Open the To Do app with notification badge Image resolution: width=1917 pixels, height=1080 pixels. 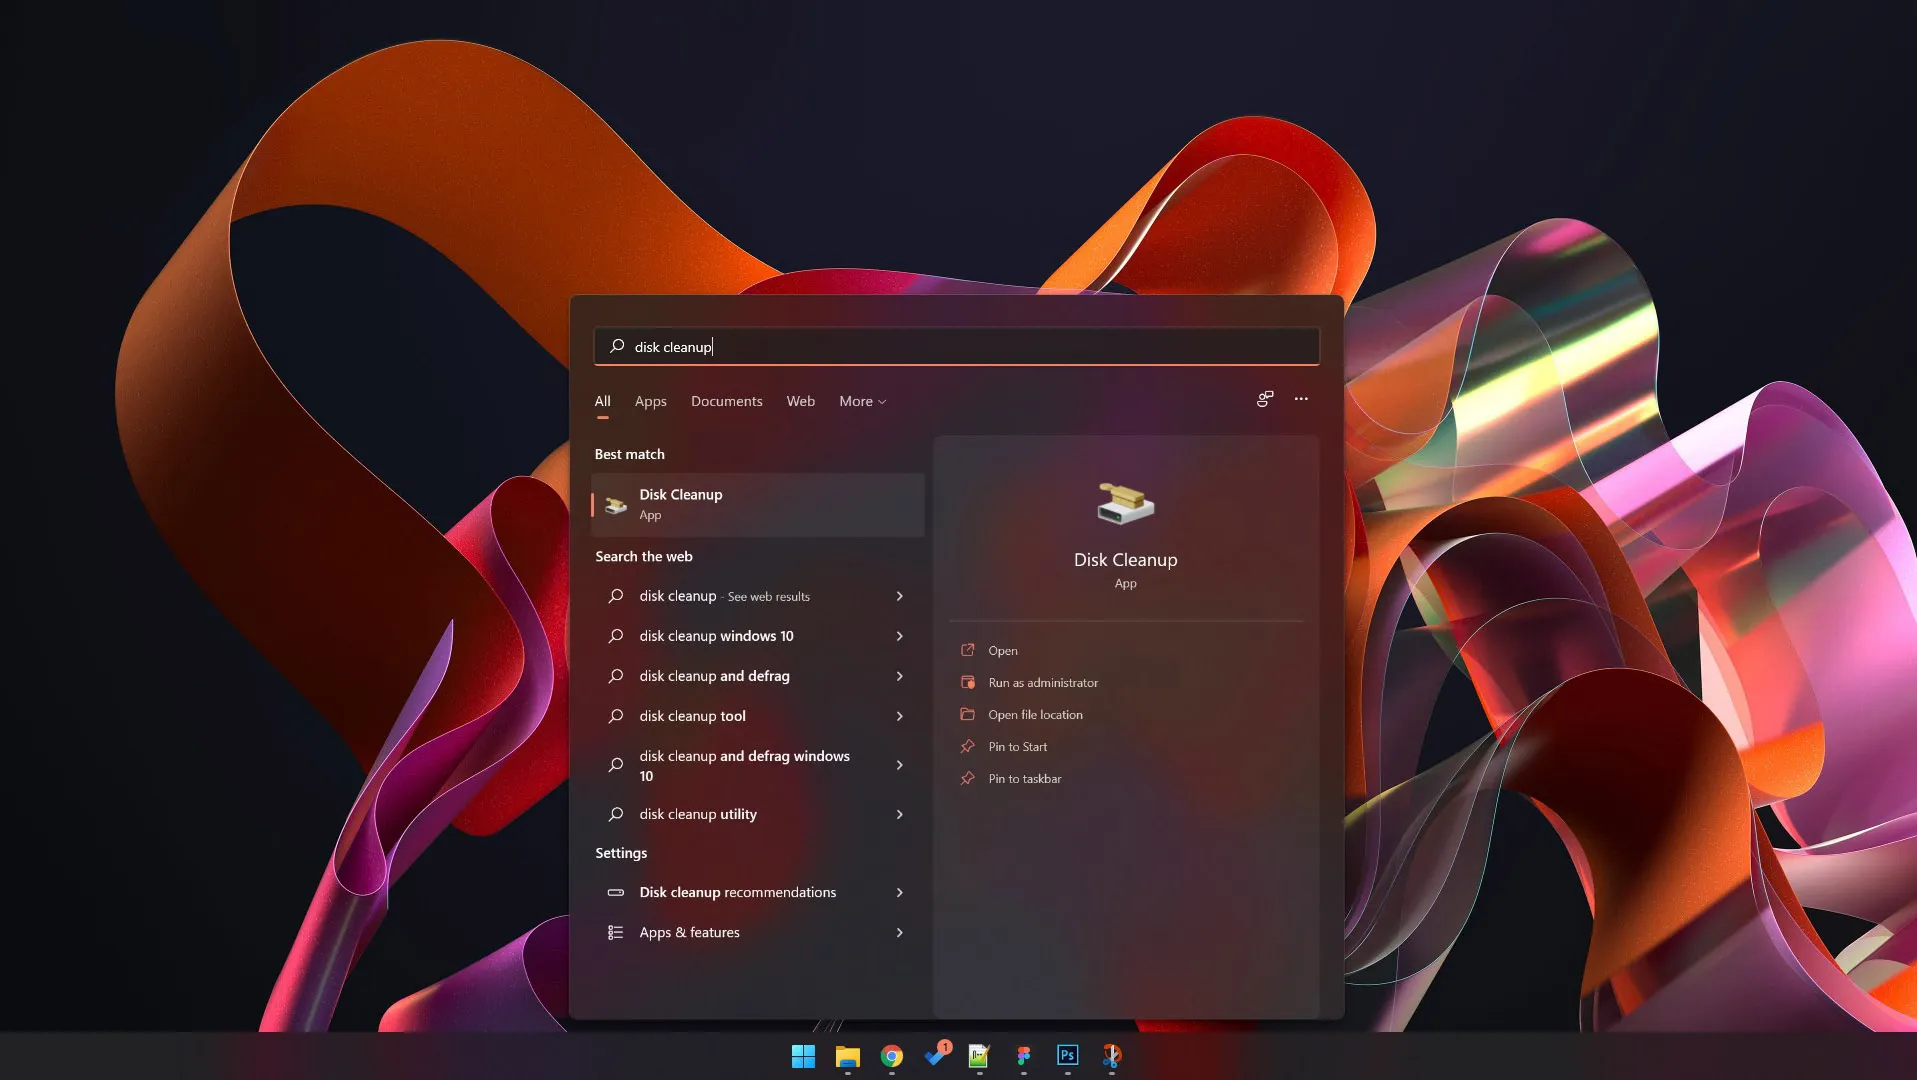[x=936, y=1056]
